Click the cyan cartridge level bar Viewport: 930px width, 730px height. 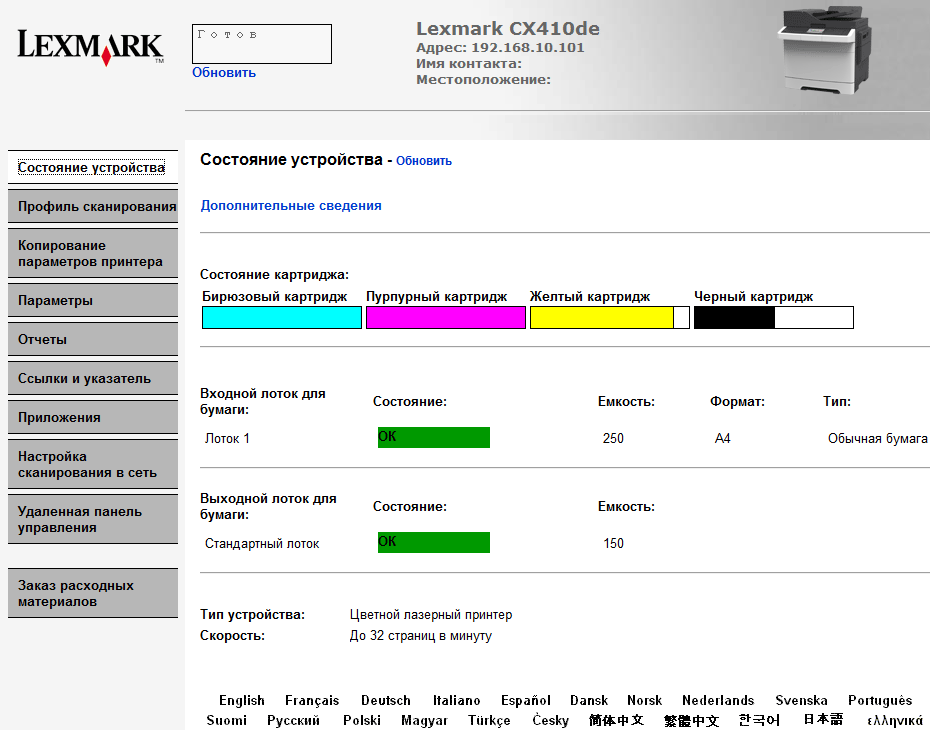point(282,317)
